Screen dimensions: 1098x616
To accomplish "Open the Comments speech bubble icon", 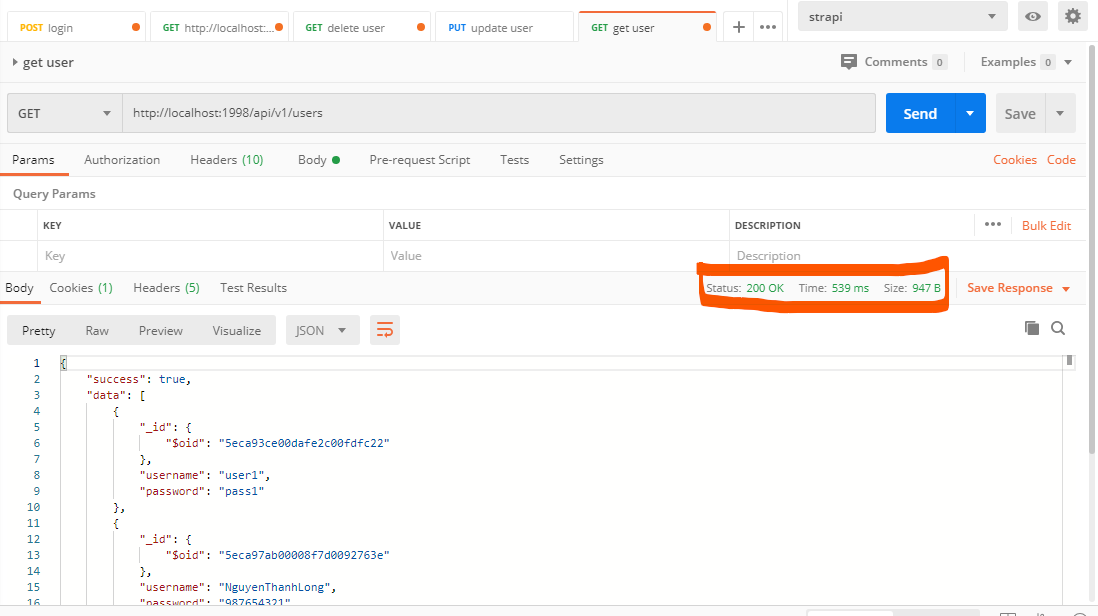I will click(848, 62).
